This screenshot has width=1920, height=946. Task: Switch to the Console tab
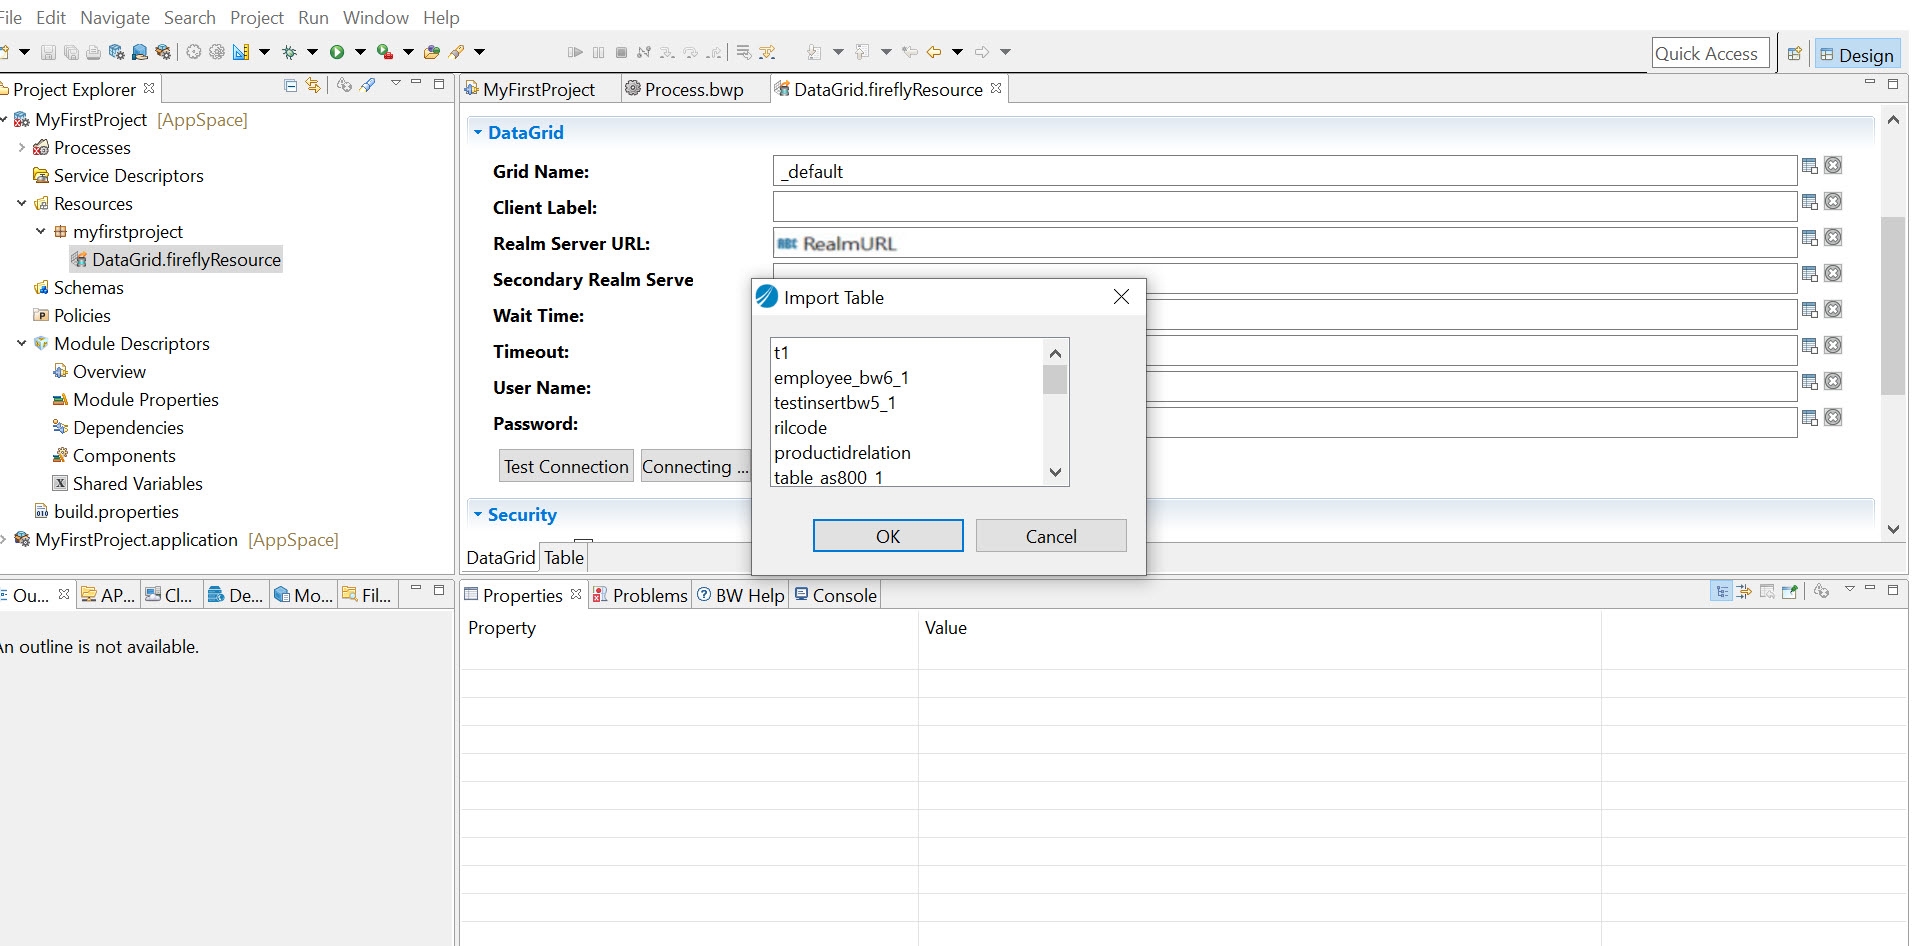(x=835, y=596)
